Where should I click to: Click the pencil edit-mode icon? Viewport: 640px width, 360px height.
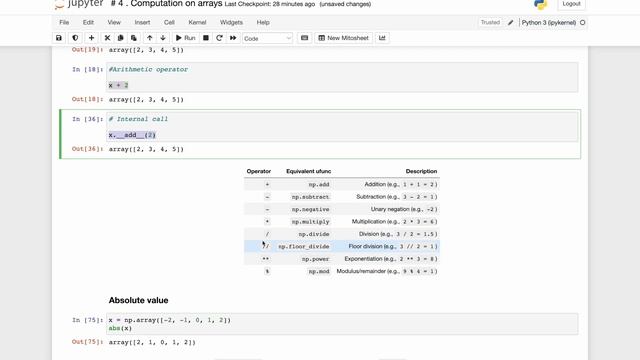[511, 22]
